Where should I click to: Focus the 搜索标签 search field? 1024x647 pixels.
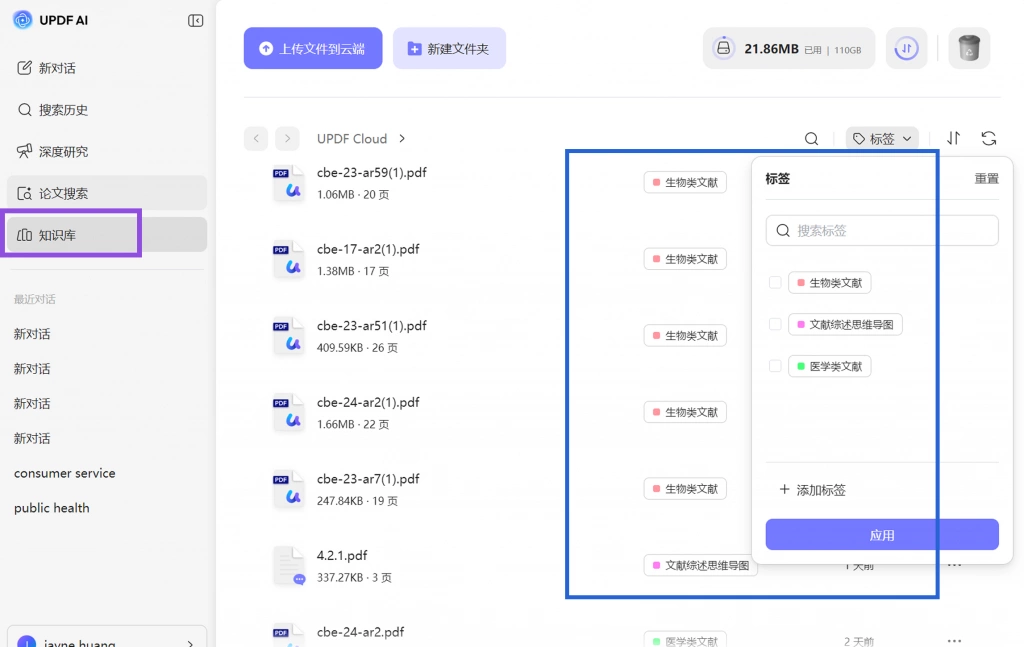pyautogui.click(x=882, y=230)
